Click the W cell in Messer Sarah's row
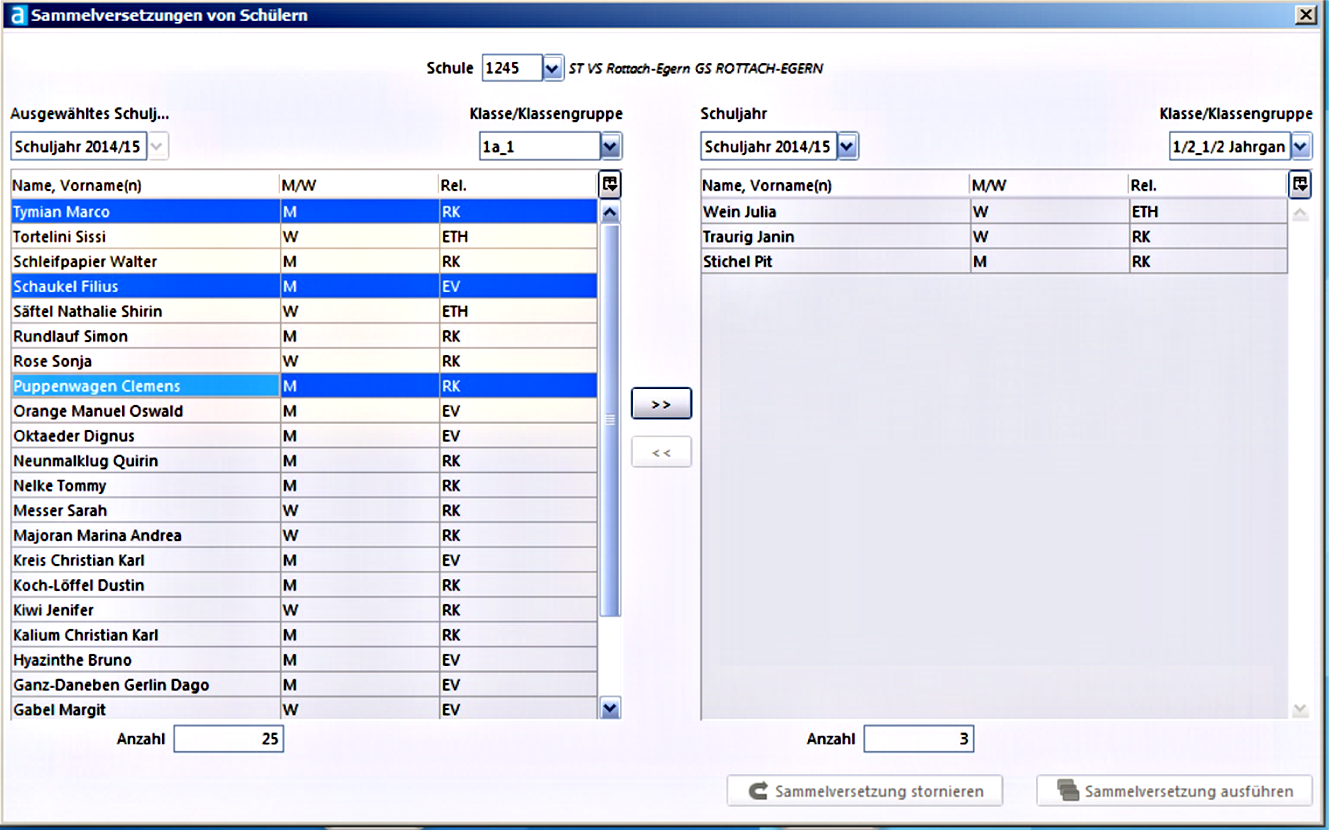 click(359, 511)
